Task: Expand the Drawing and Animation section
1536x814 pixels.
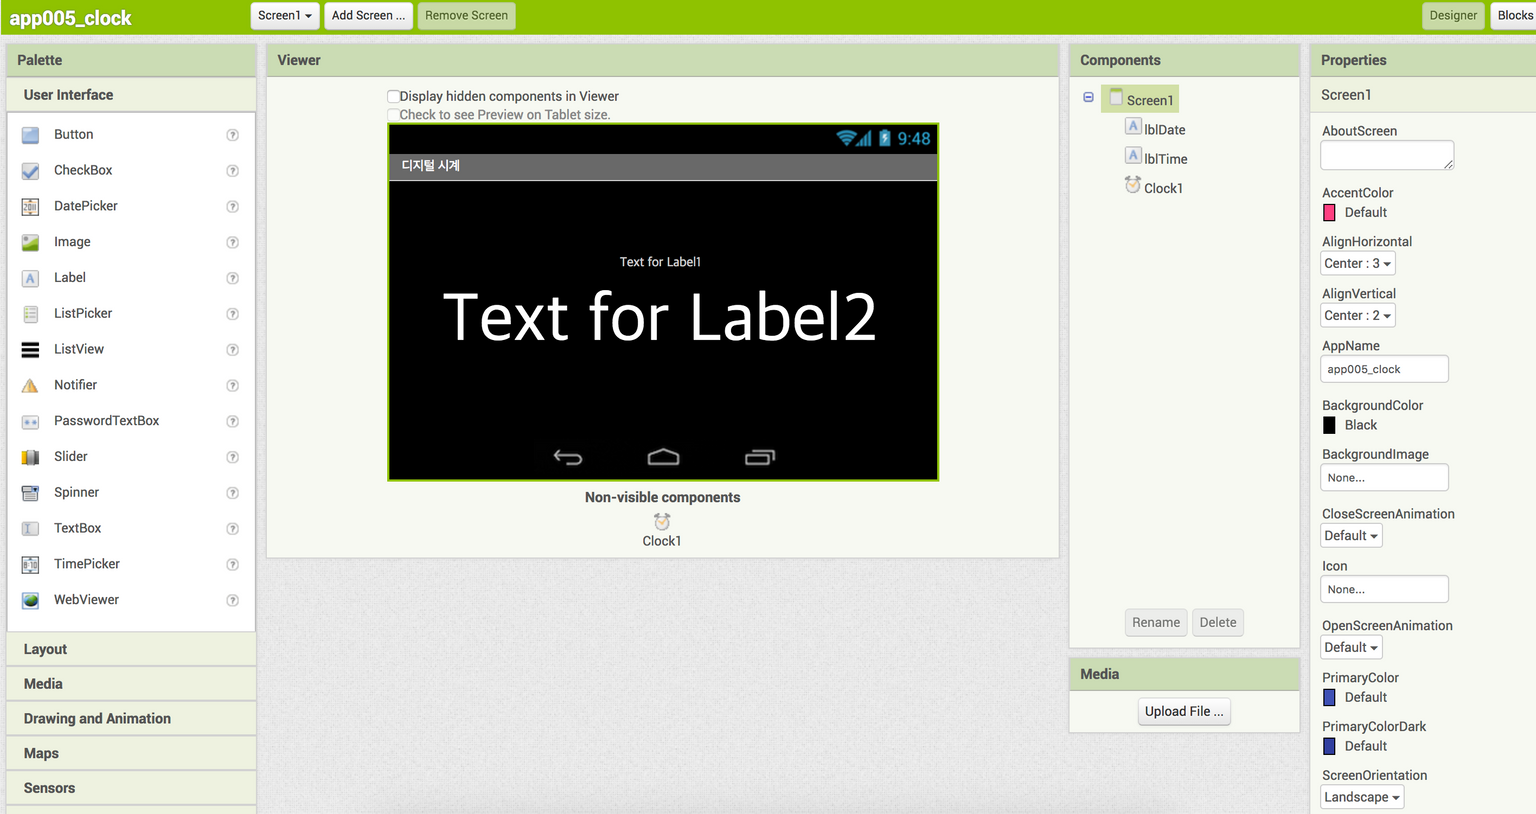Action: [131, 719]
